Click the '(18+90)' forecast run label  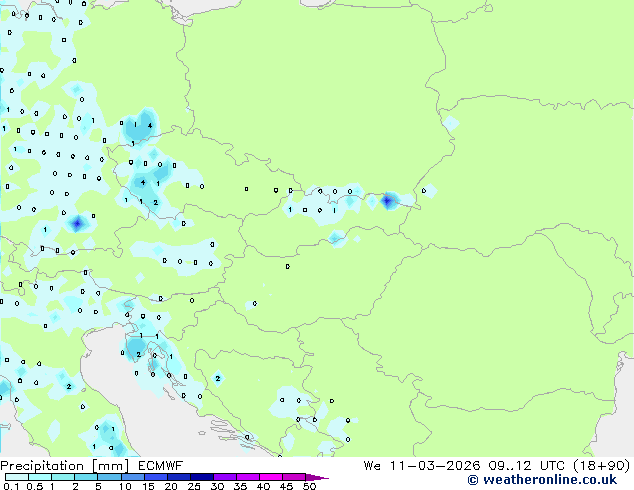click(x=602, y=466)
